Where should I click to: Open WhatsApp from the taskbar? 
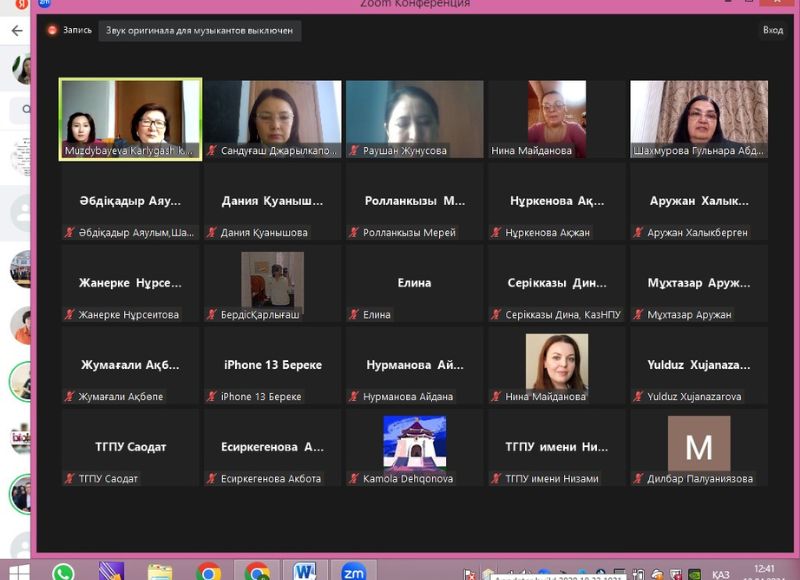pyautogui.click(x=63, y=572)
